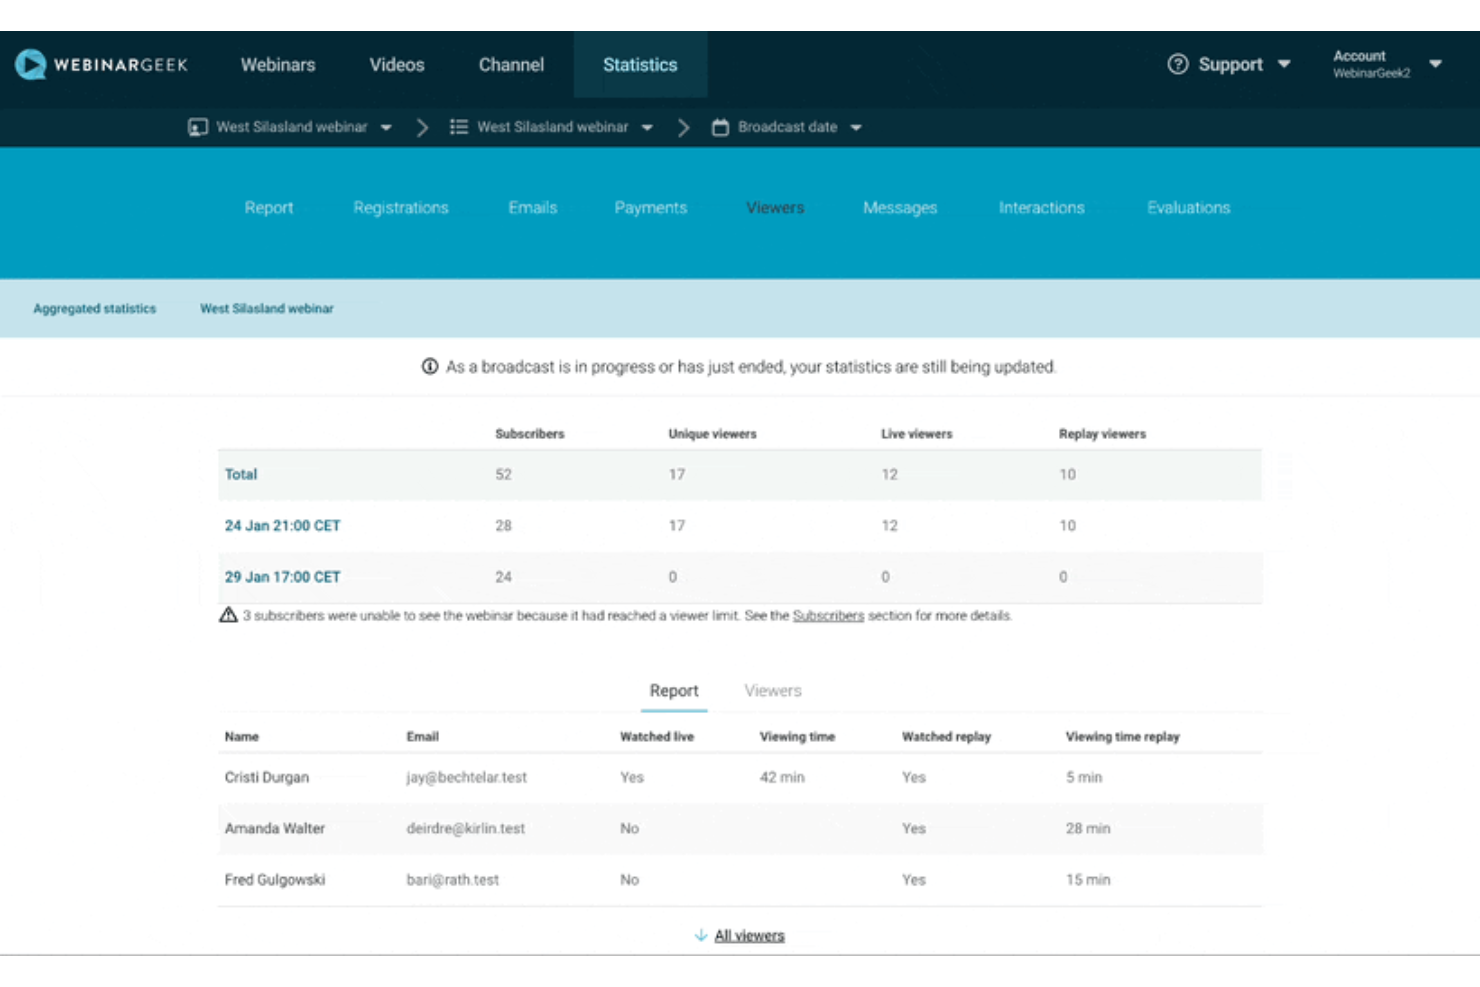The image size is (1480, 987).
Task: Open the Subscribers section link
Action: pos(828,615)
